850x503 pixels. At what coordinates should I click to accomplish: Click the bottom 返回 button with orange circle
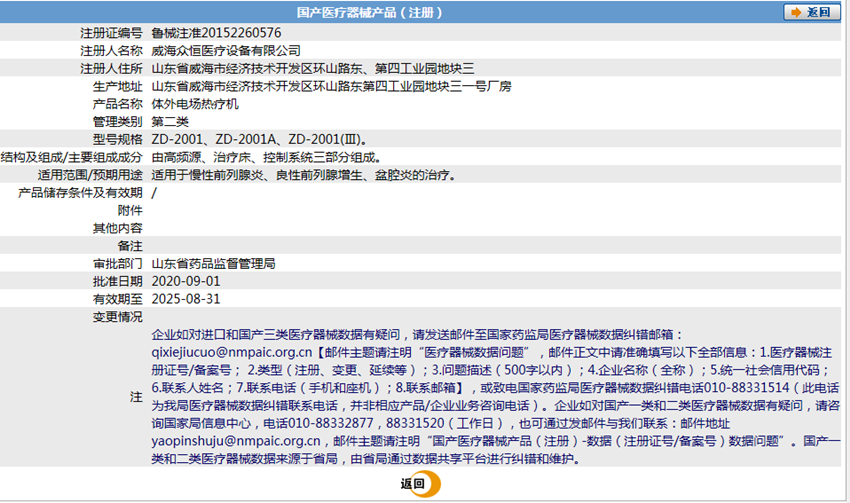(x=420, y=484)
